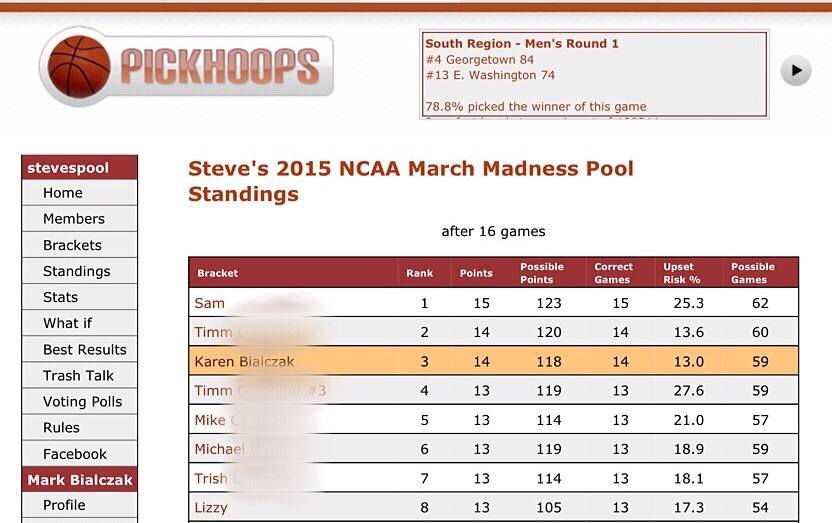Open Trash Talk in the sidebar

point(78,376)
